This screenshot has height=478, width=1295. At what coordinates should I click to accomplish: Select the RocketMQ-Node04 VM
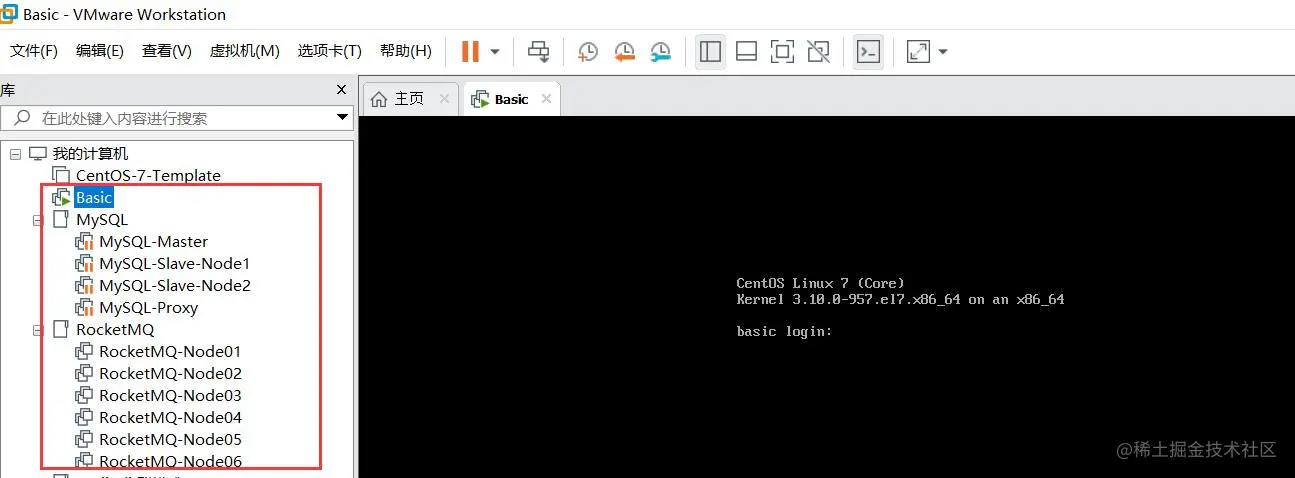coord(170,418)
